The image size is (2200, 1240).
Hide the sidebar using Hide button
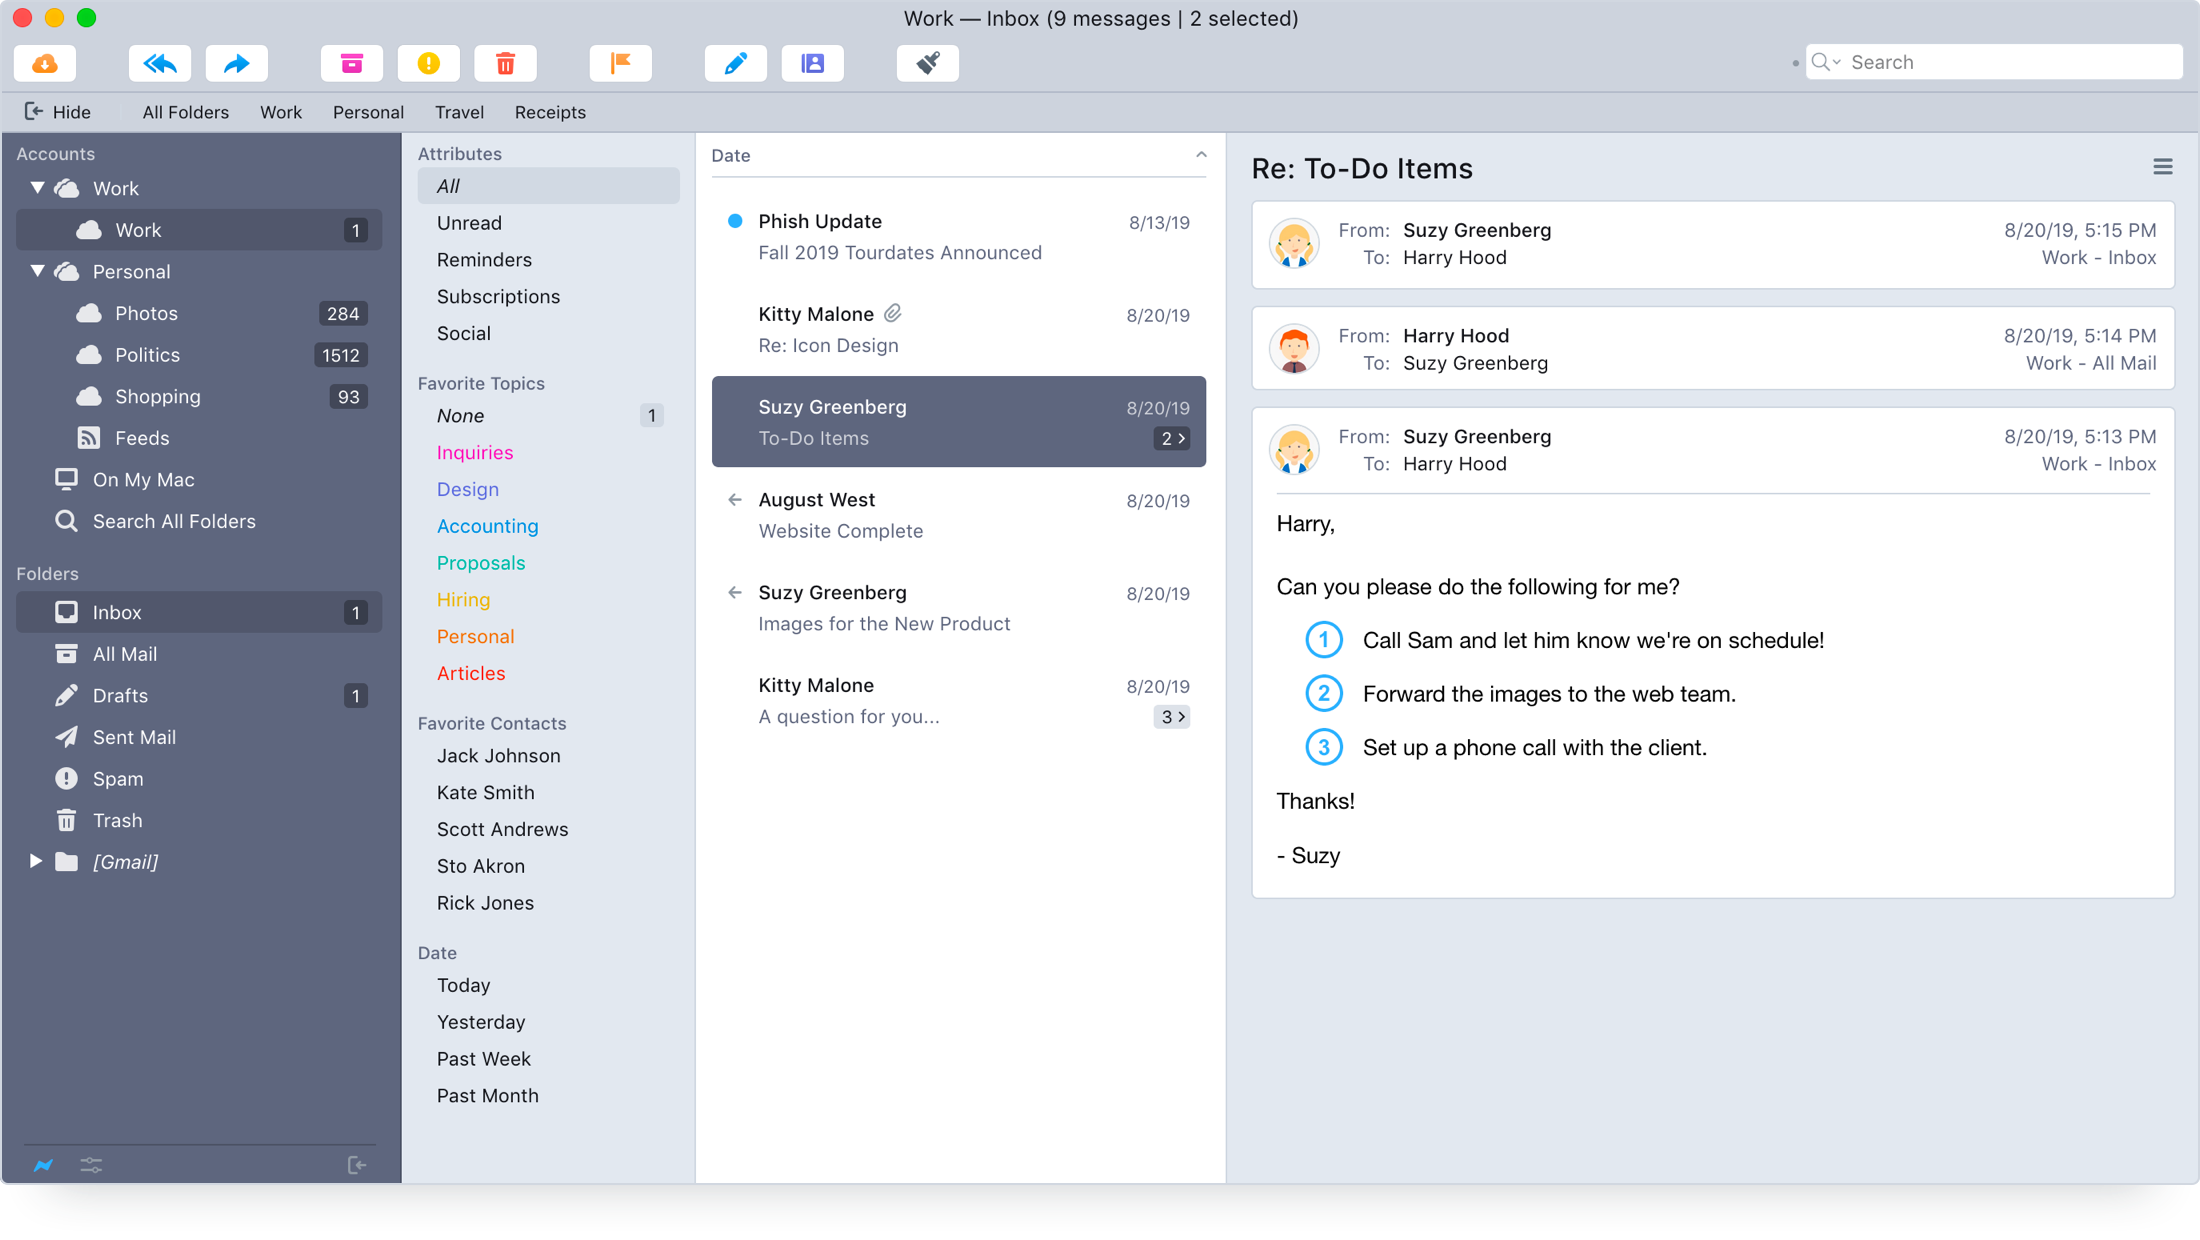pos(58,112)
